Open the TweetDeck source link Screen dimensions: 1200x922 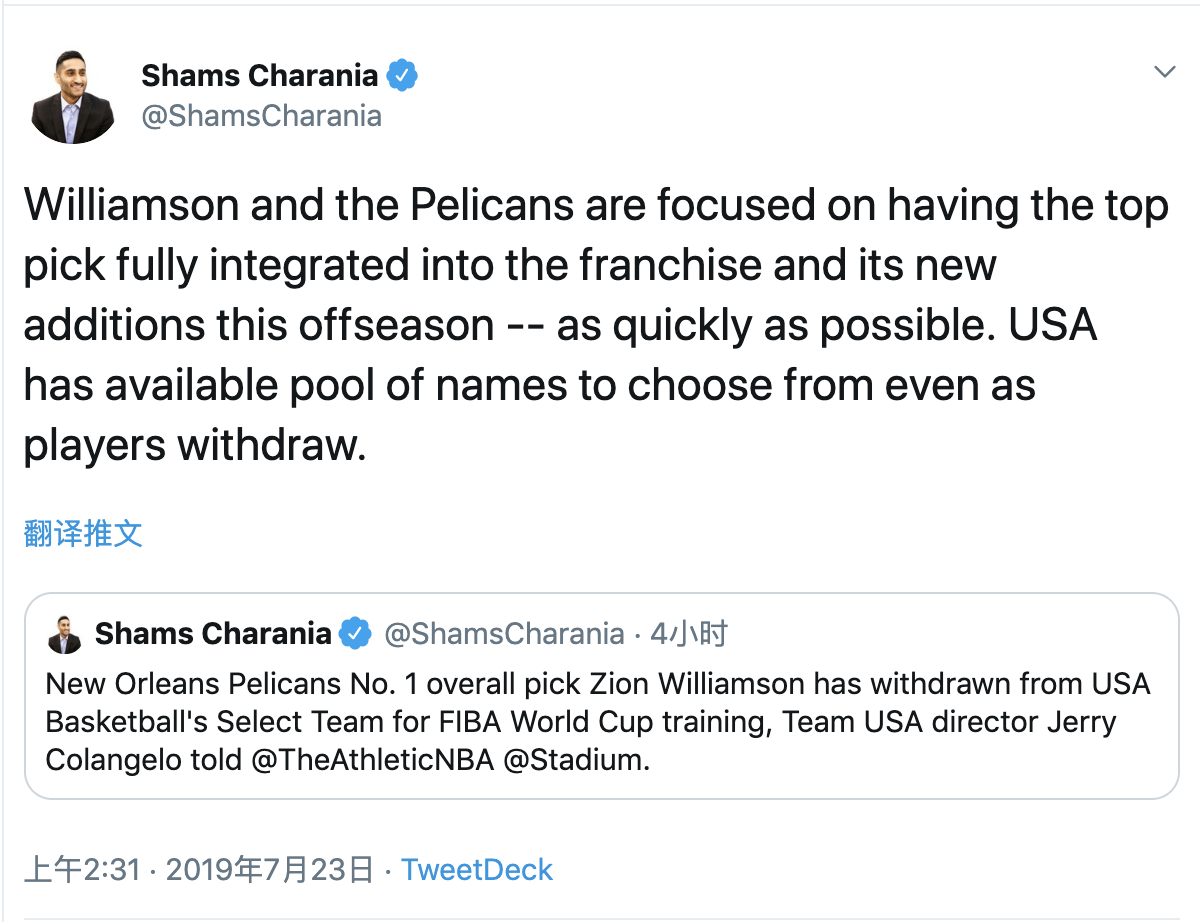tap(477, 870)
